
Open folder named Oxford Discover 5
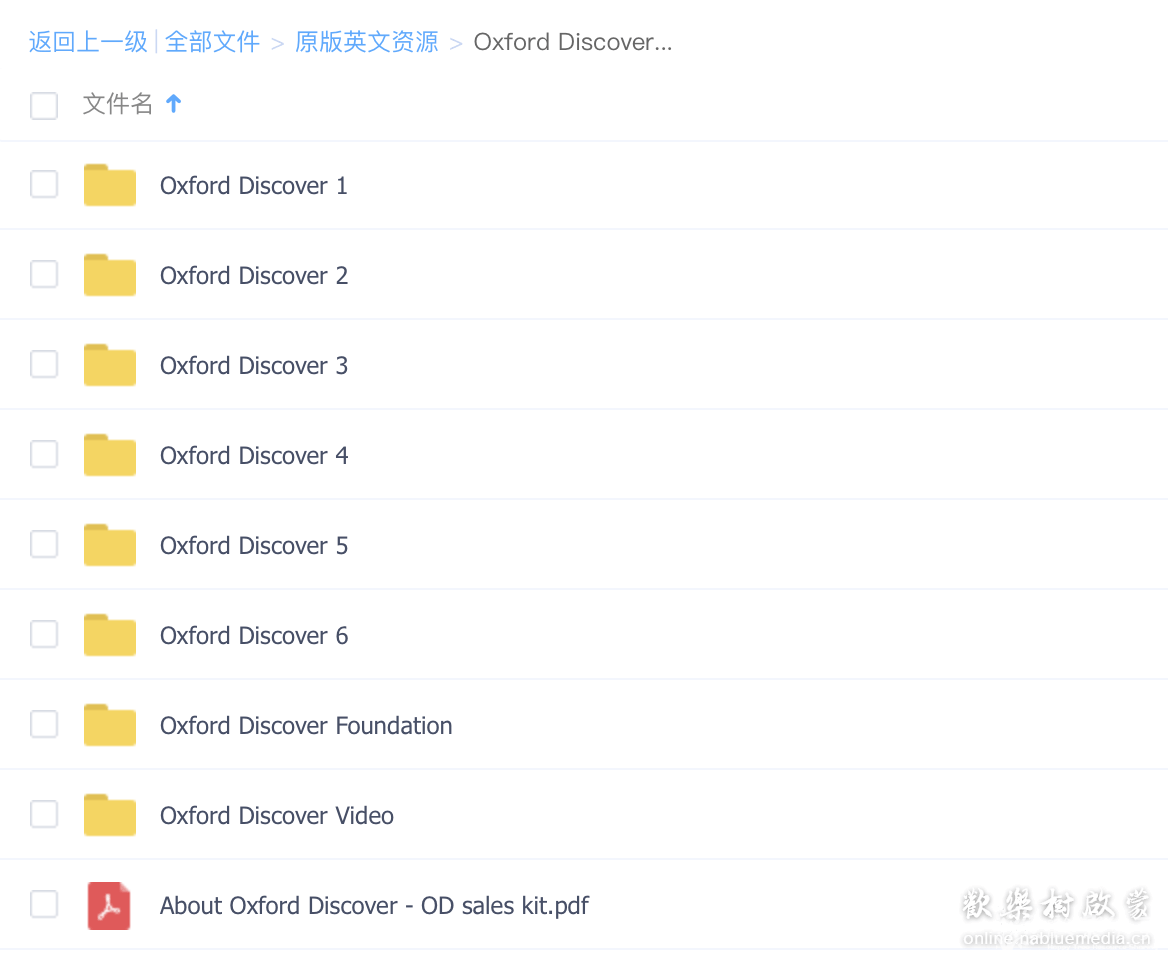(x=254, y=545)
